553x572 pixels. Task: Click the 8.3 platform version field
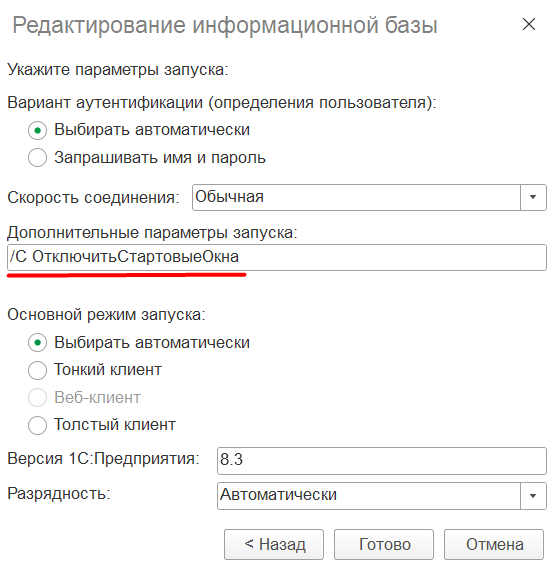382,461
